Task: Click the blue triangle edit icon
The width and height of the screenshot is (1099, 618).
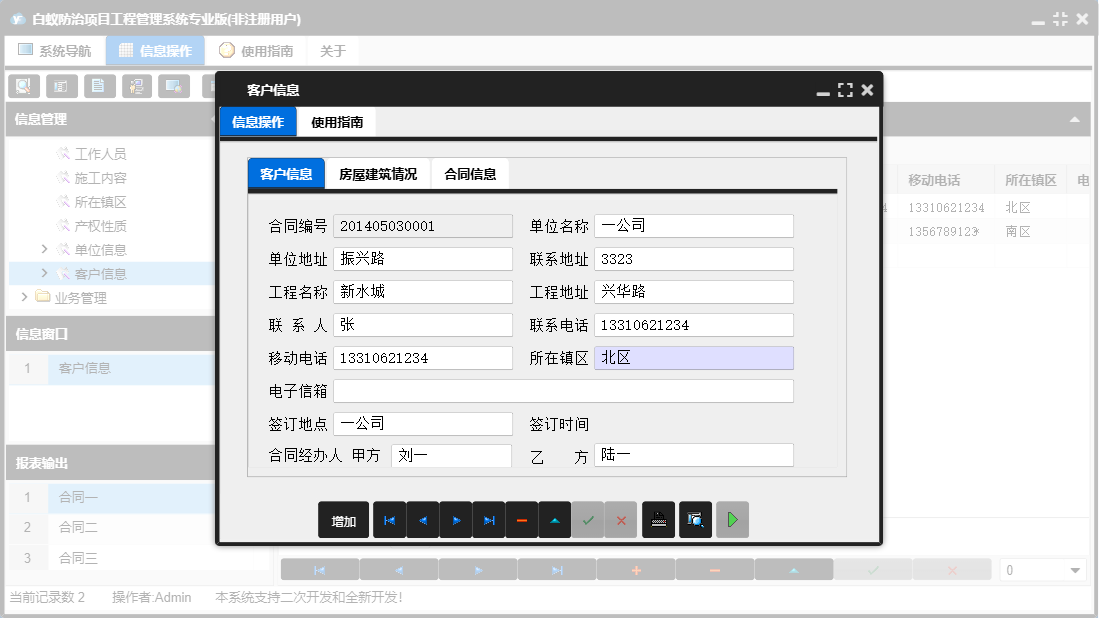Action: pyautogui.click(x=554, y=519)
